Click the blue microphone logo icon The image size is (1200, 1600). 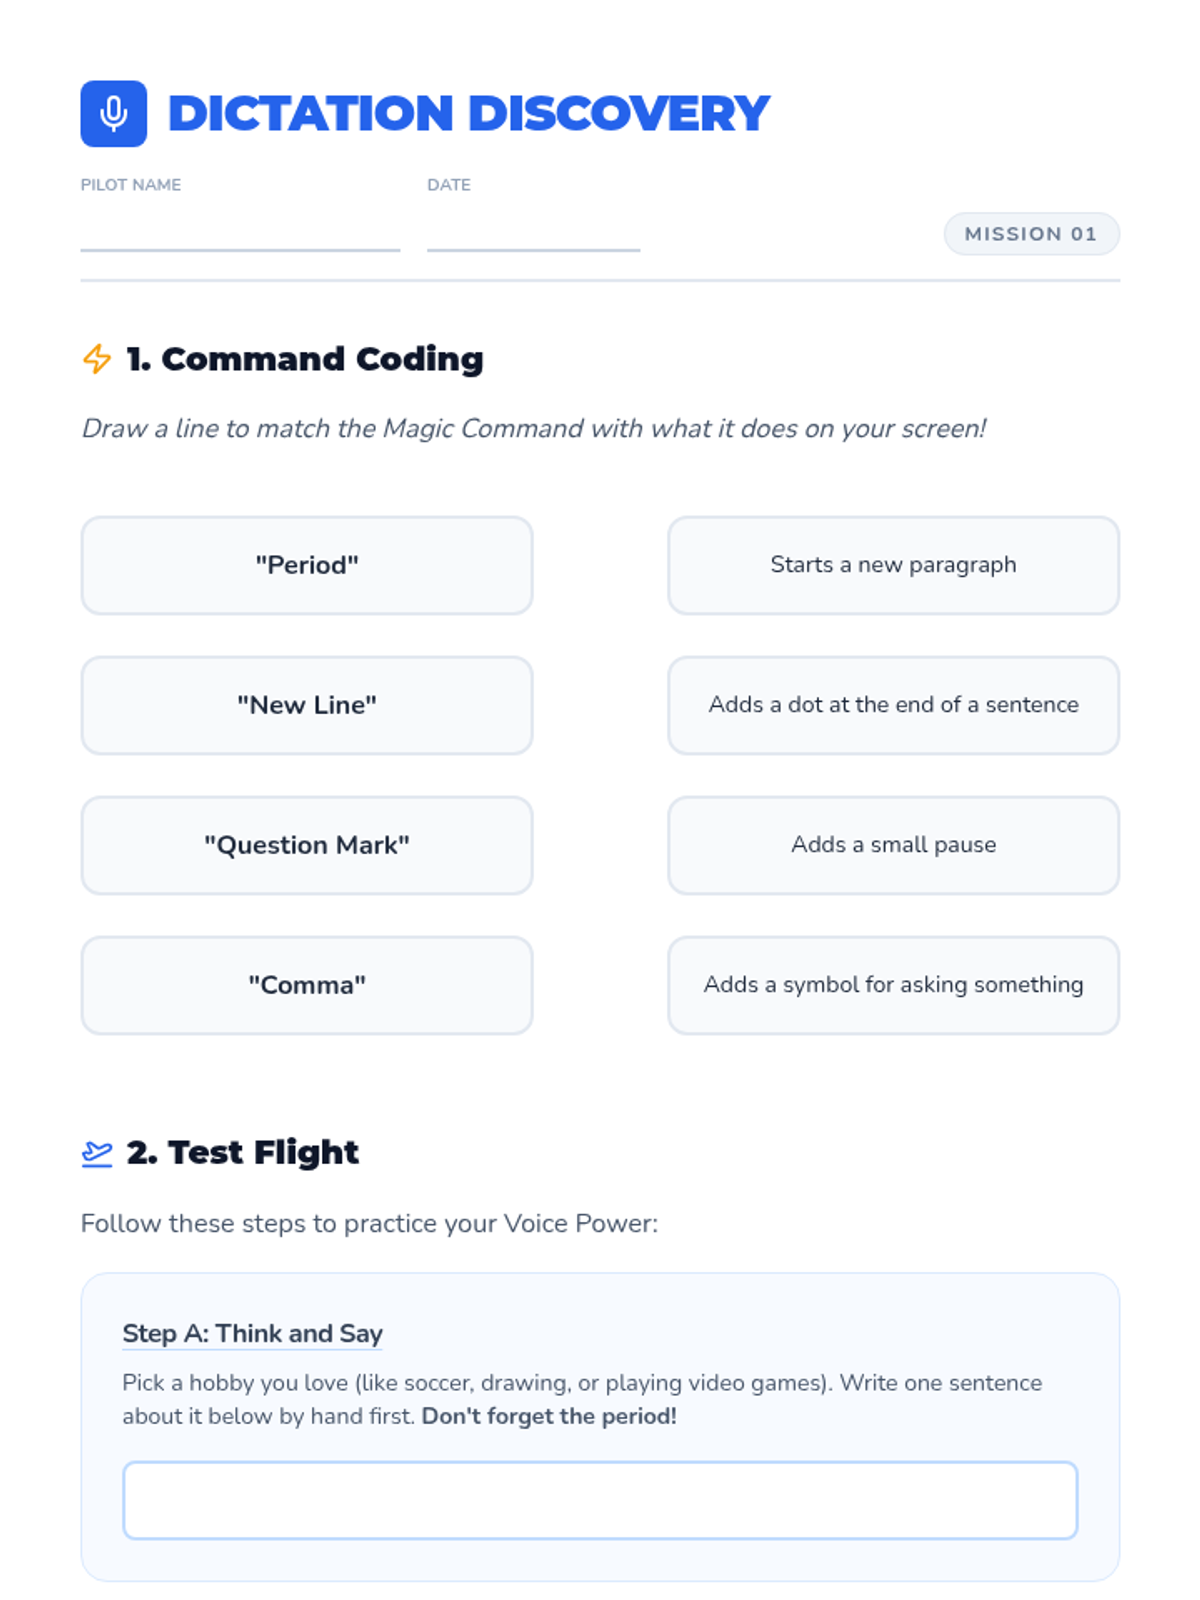[113, 113]
